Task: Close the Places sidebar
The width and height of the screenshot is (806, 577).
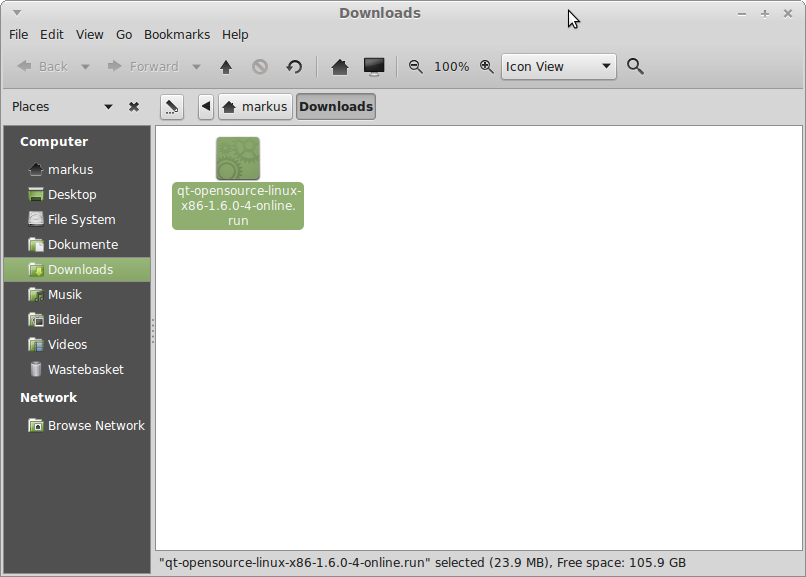Action: tap(134, 107)
